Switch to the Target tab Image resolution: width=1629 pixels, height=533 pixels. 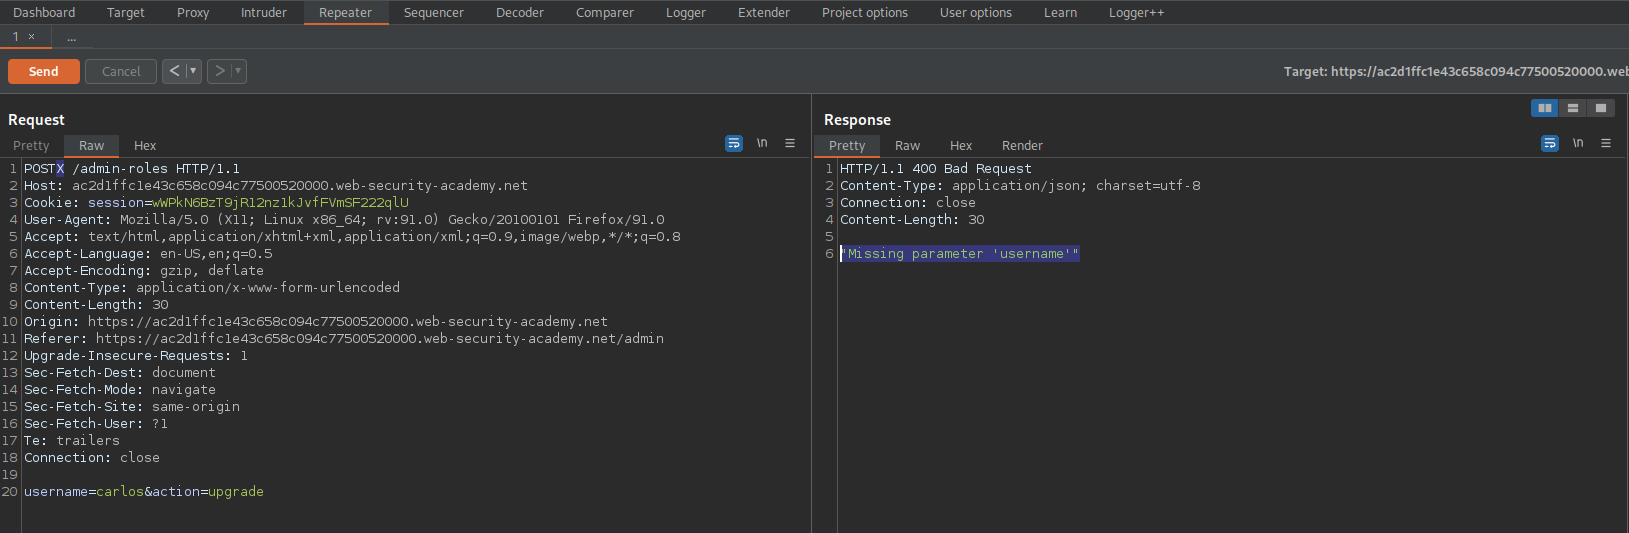pyautogui.click(x=126, y=12)
